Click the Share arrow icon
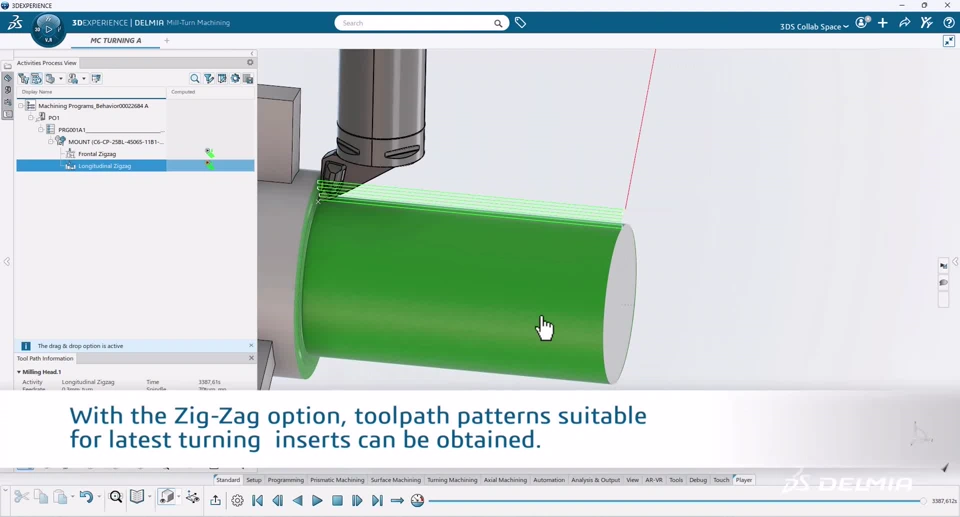The width and height of the screenshot is (960, 517). tap(904, 23)
